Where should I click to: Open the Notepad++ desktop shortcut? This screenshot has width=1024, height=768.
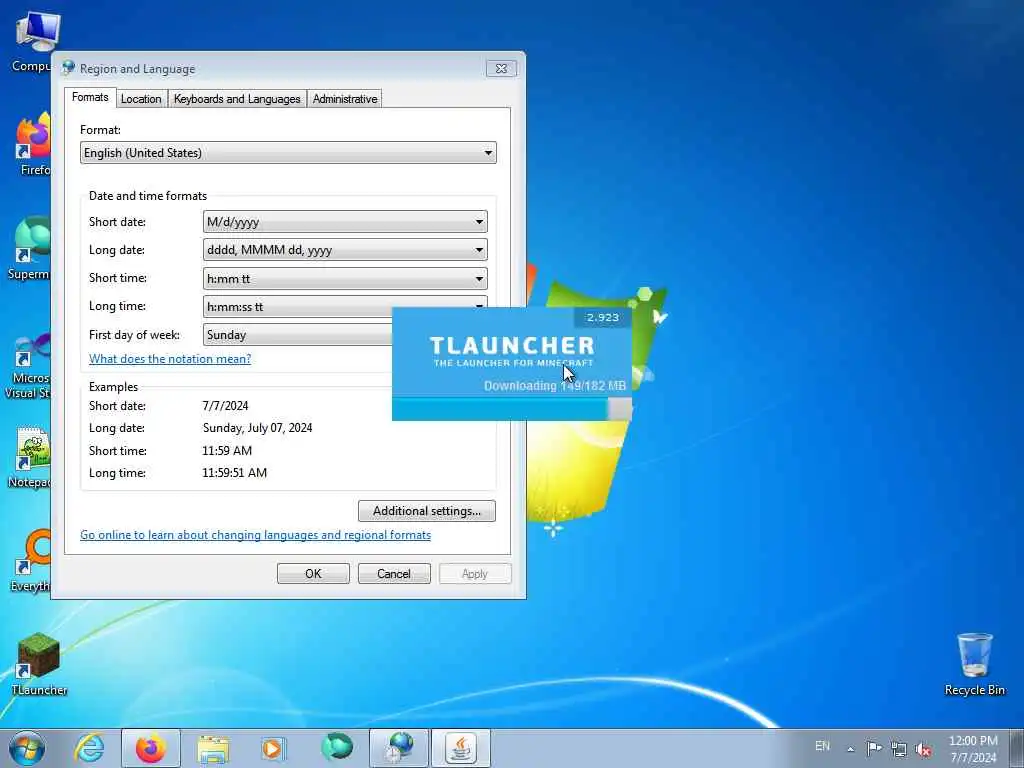31,457
